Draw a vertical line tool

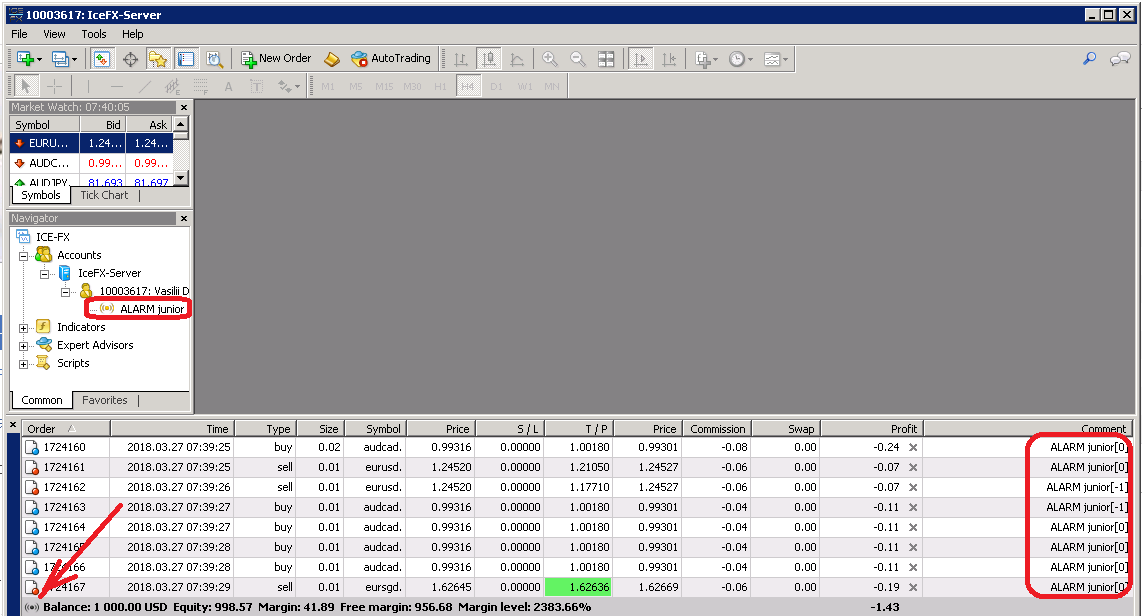[x=88, y=86]
